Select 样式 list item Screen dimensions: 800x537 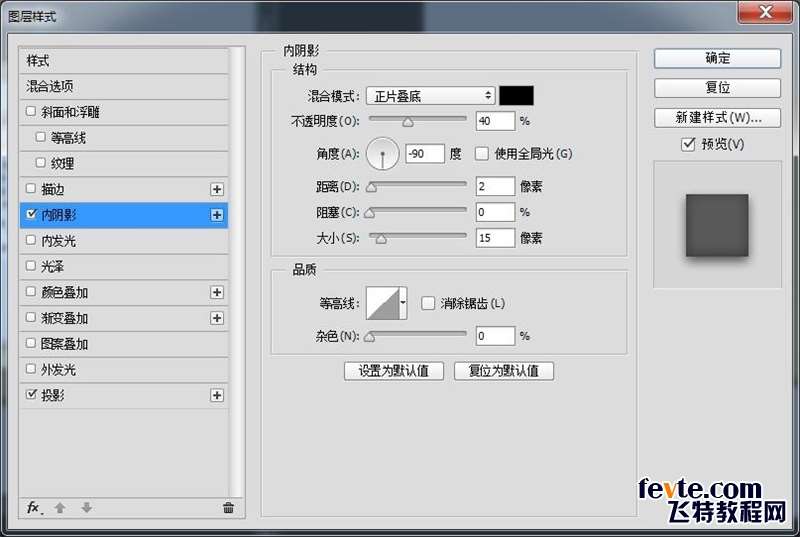tap(123, 61)
